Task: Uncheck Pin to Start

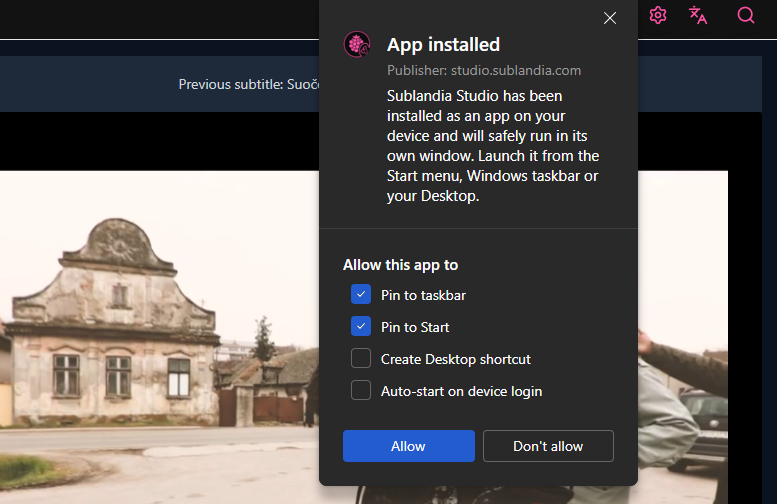Action: click(x=361, y=327)
